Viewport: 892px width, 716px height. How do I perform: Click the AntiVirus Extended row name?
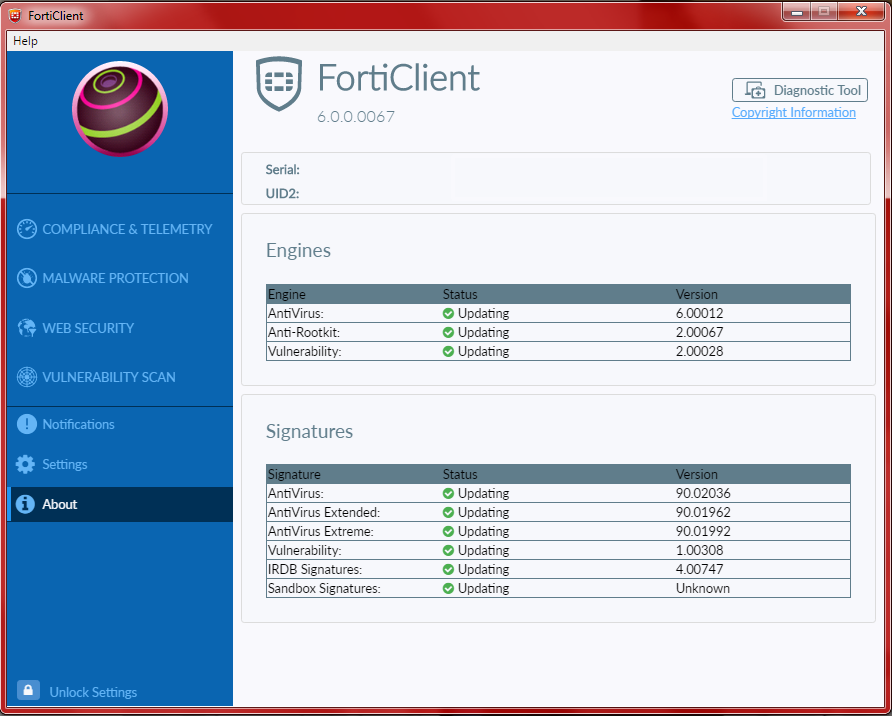pos(324,512)
